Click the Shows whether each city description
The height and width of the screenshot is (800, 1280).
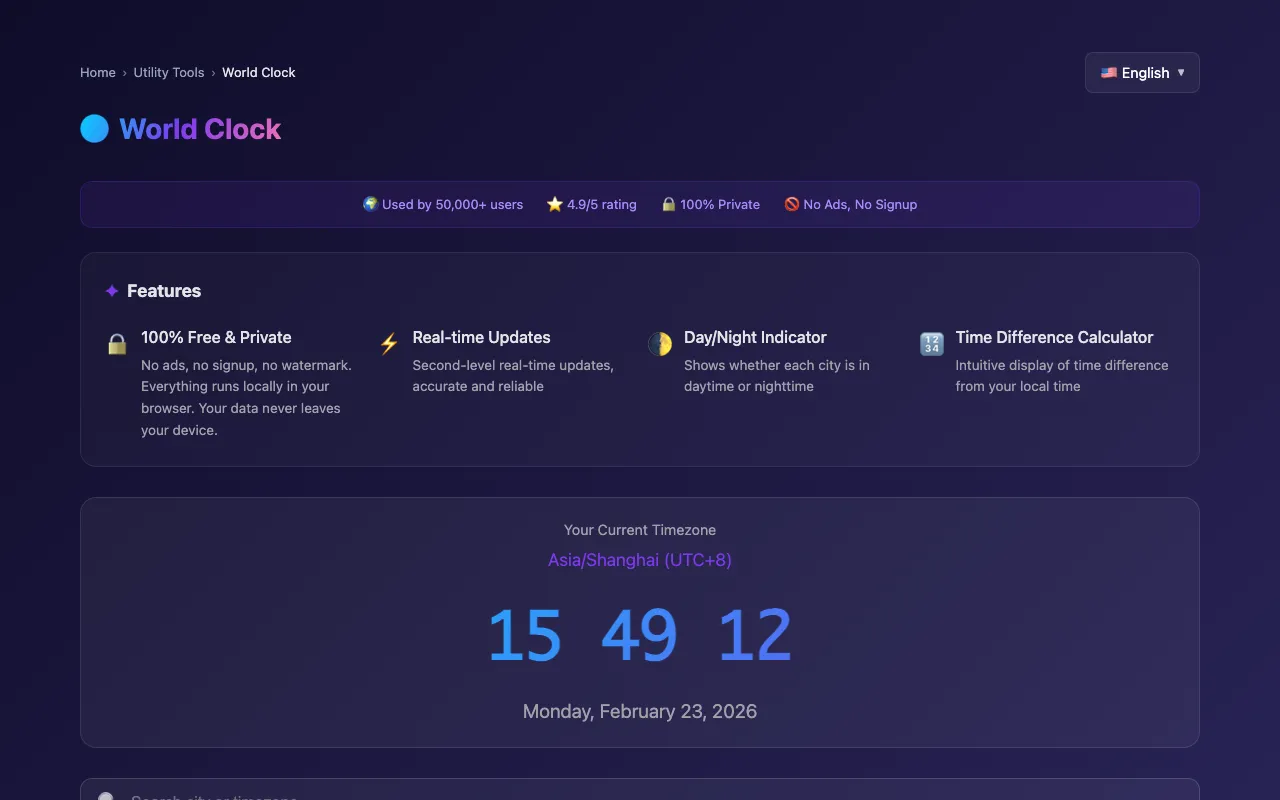point(777,376)
